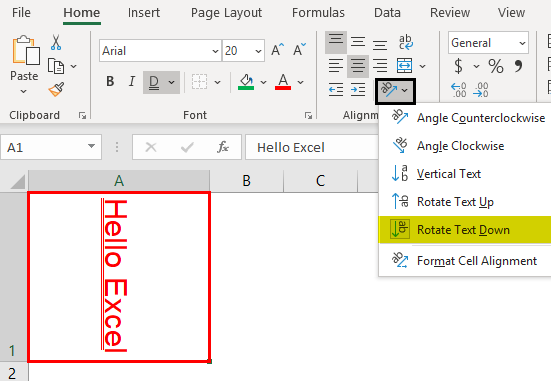551x381 pixels.
Task: Switch to the Data tab
Action: (387, 13)
